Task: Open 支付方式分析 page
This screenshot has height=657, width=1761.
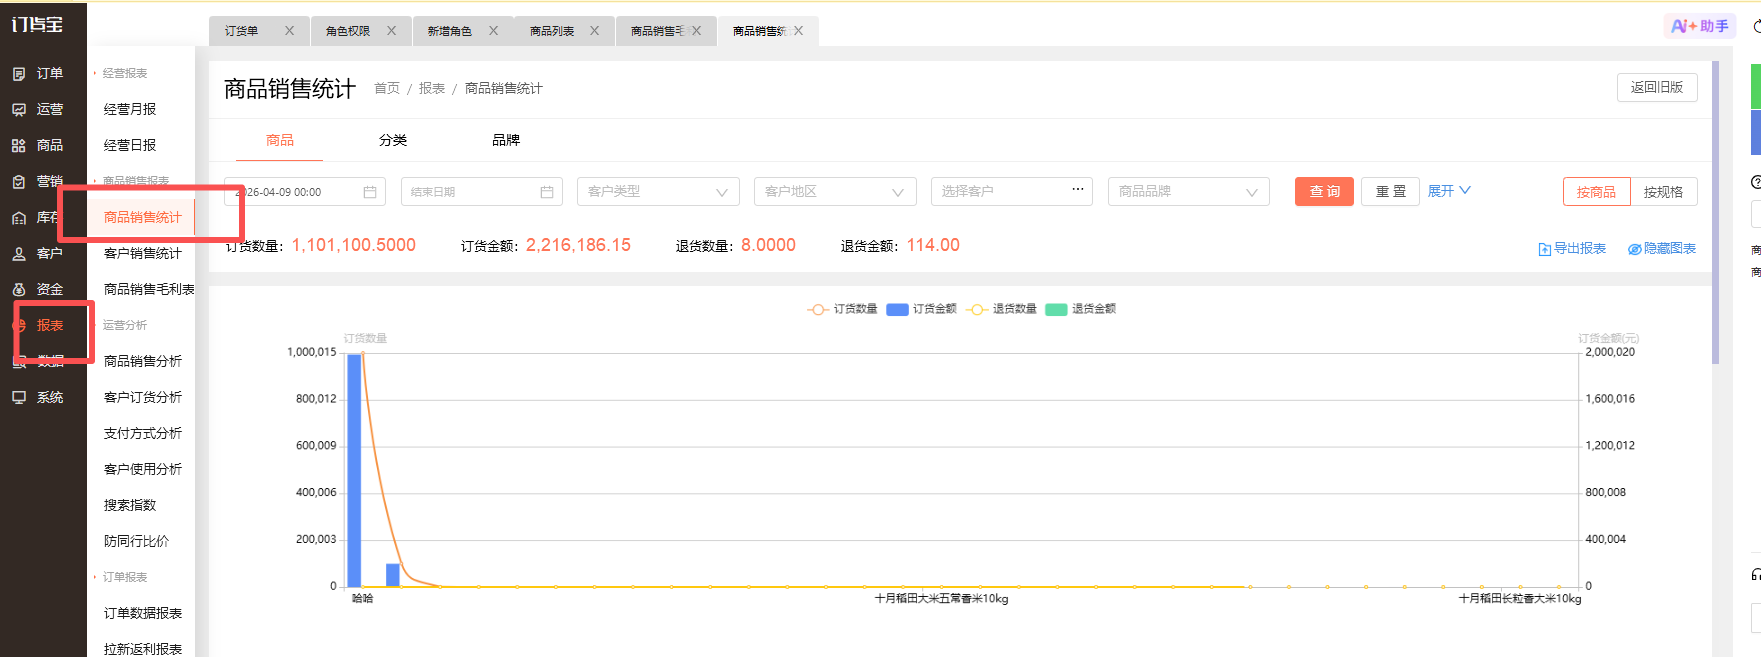Action: (143, 433)
